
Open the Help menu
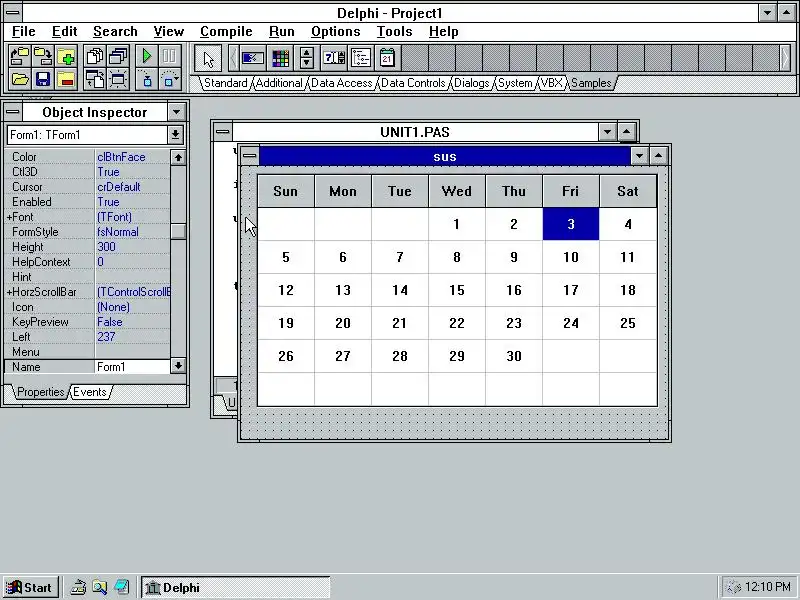point(443,32)
